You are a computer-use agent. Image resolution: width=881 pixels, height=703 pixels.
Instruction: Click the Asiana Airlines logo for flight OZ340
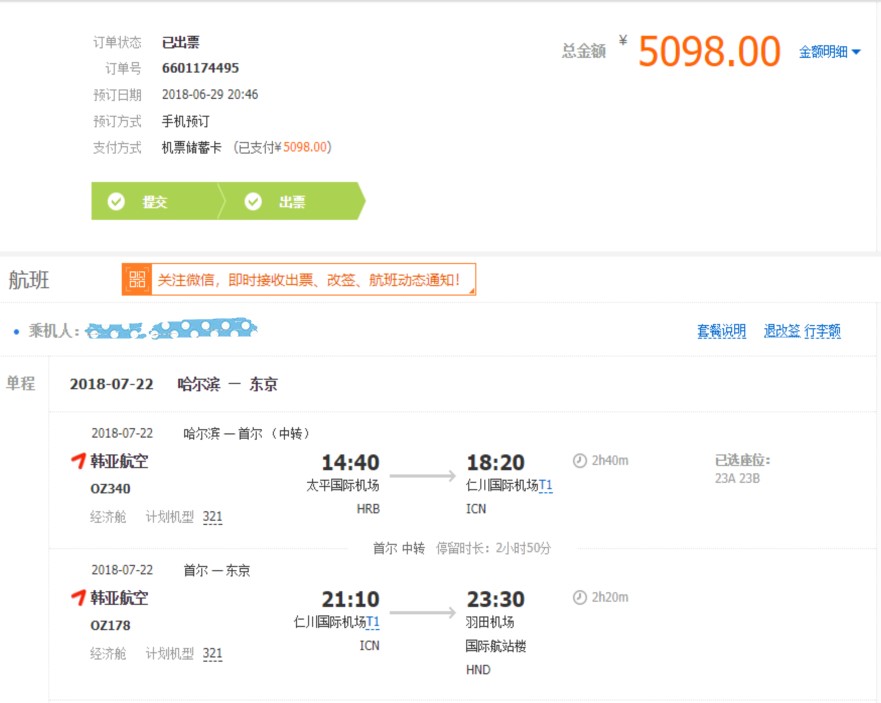[79, 461]
